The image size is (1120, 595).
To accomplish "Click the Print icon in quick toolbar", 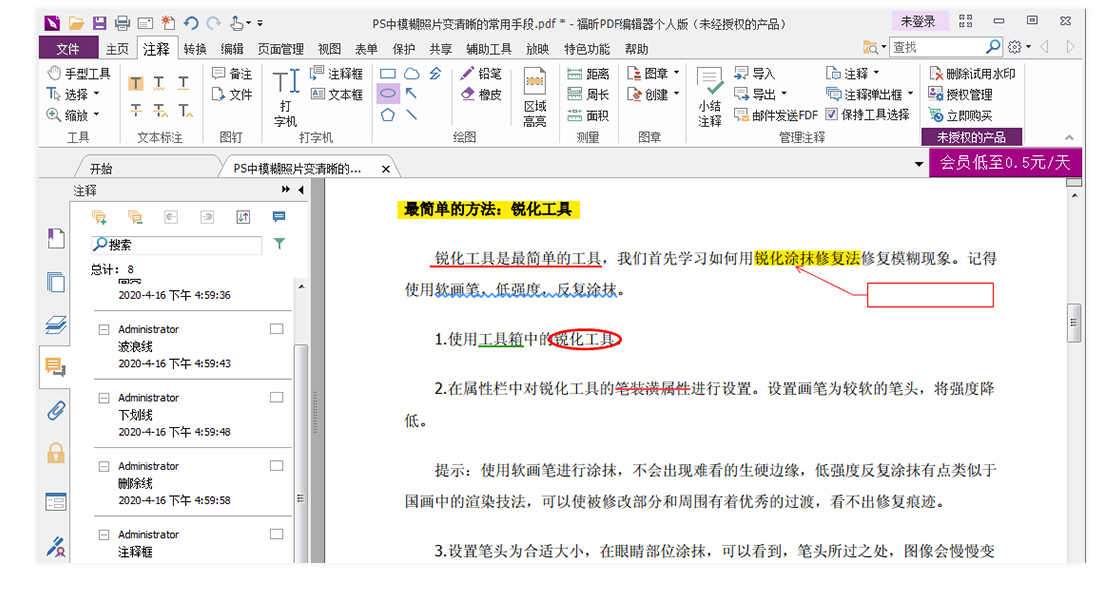I will (x=122, y=24).
